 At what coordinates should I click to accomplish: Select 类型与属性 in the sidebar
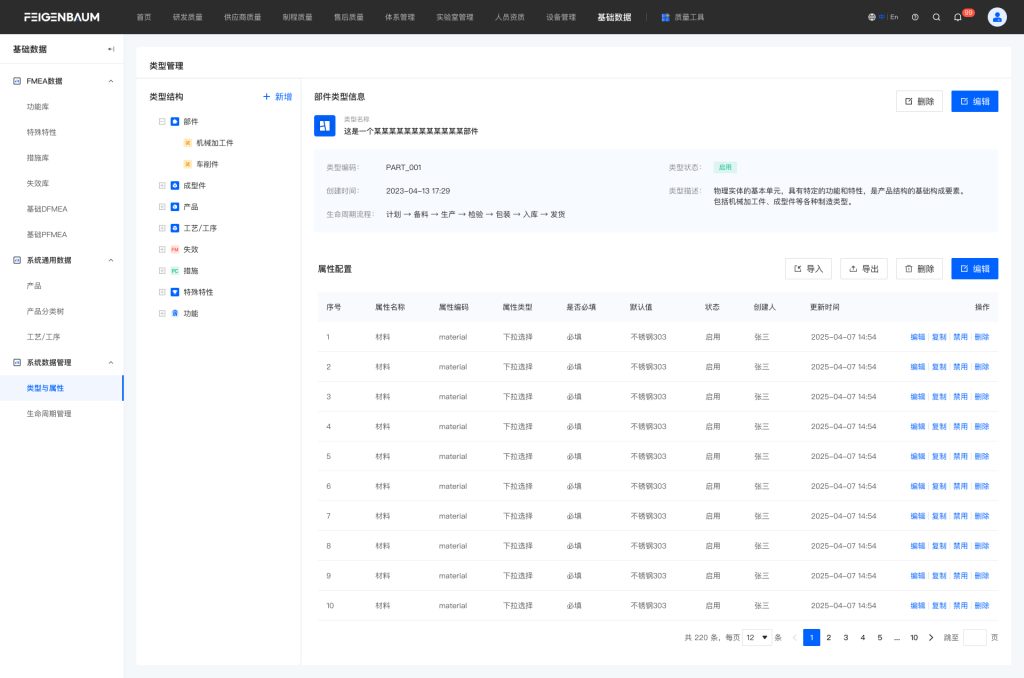click(61, 388)
